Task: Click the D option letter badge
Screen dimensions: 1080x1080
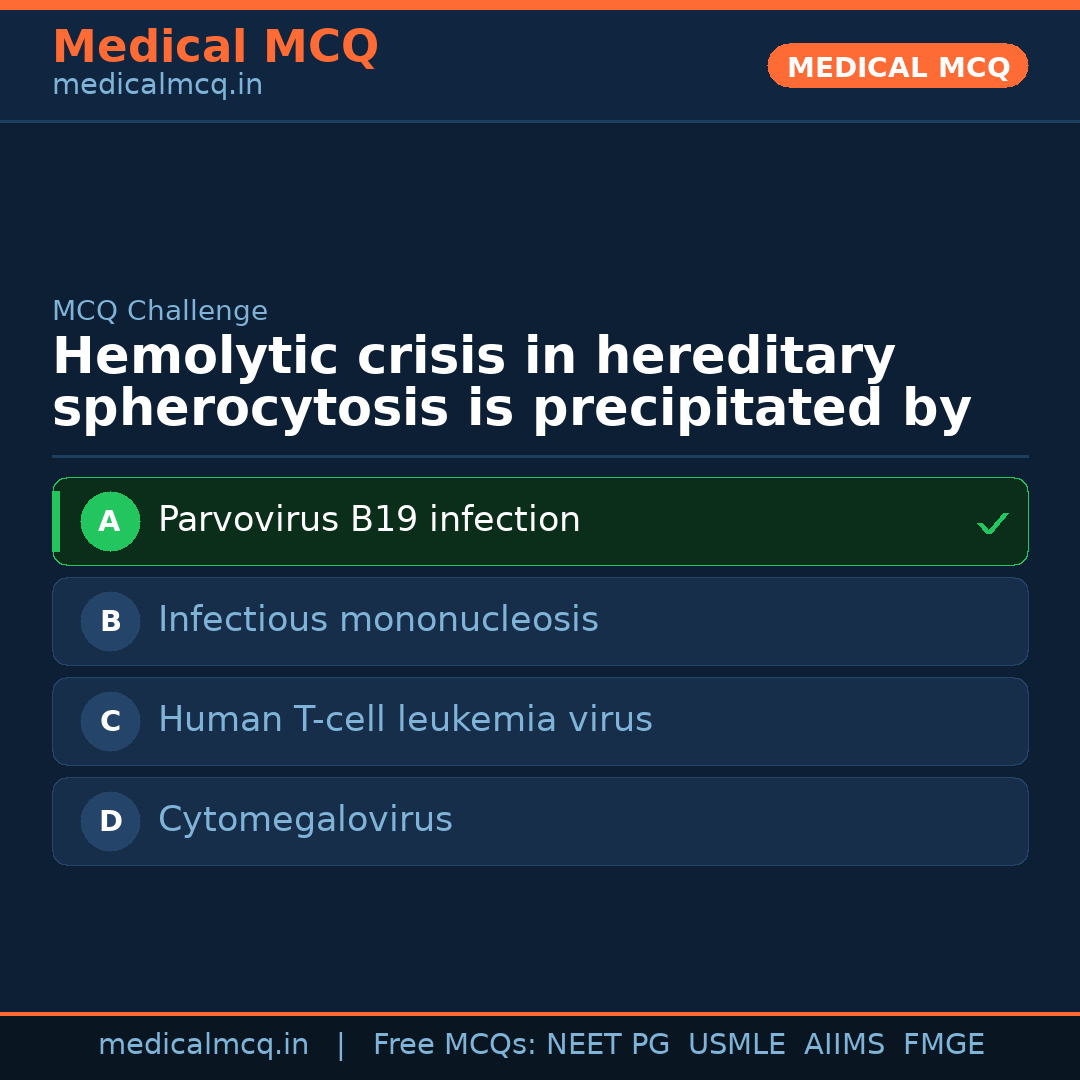Action: click(x=110, y=821)
